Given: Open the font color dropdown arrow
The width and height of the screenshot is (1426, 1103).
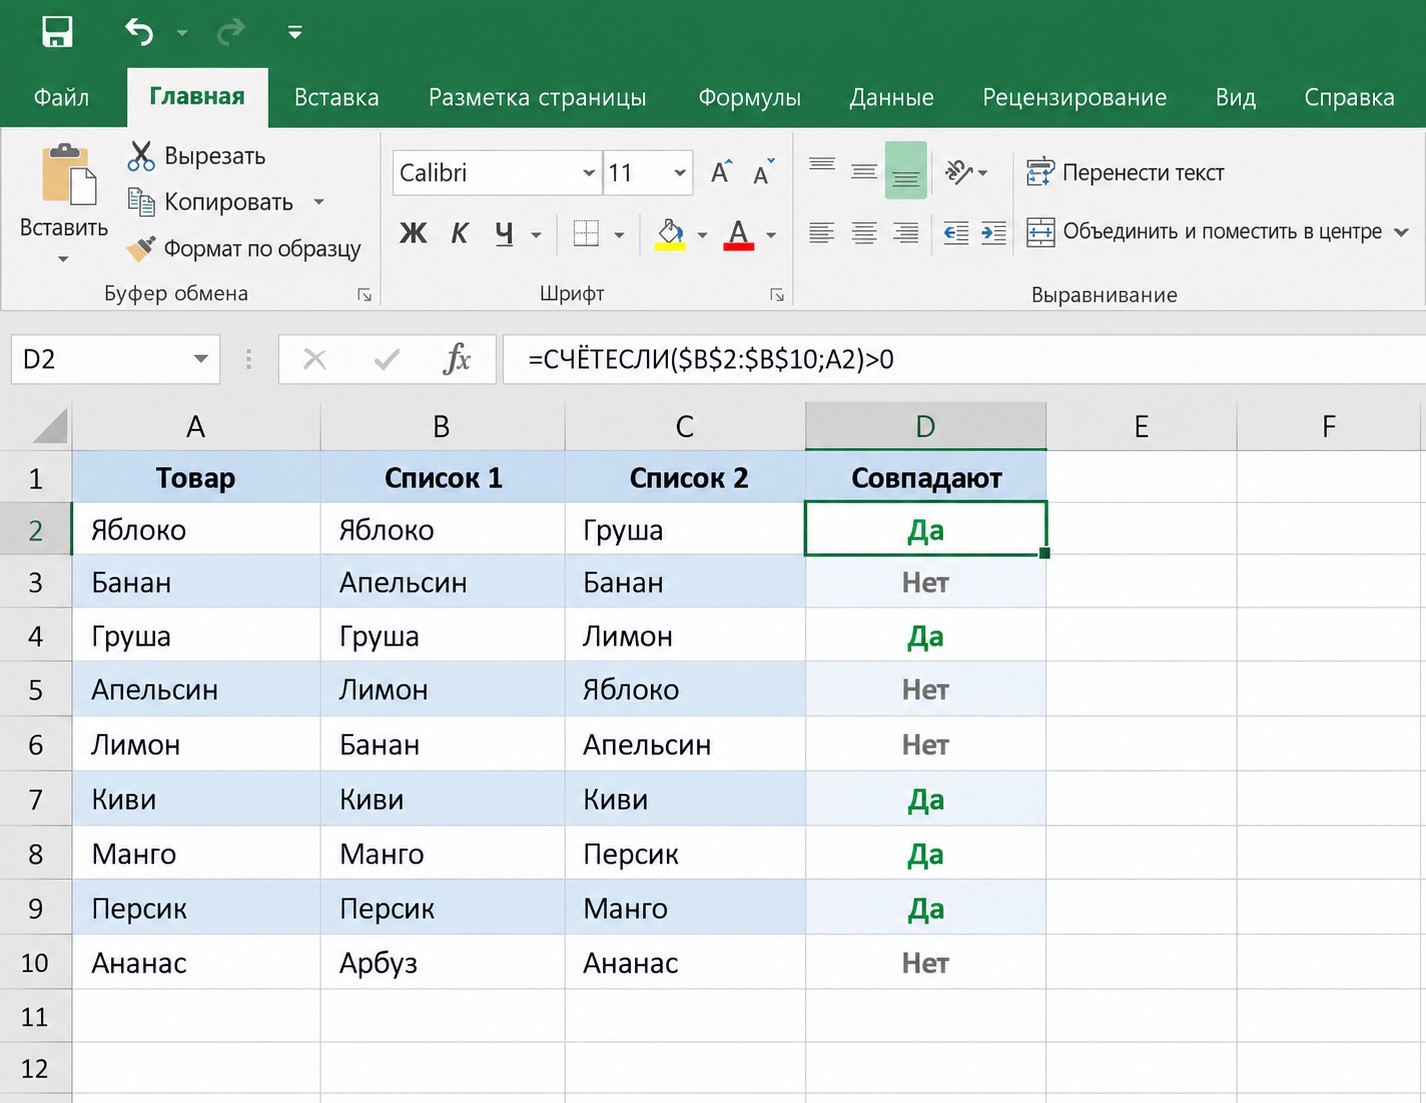Looking at the screenshot, I should [771, 235].
